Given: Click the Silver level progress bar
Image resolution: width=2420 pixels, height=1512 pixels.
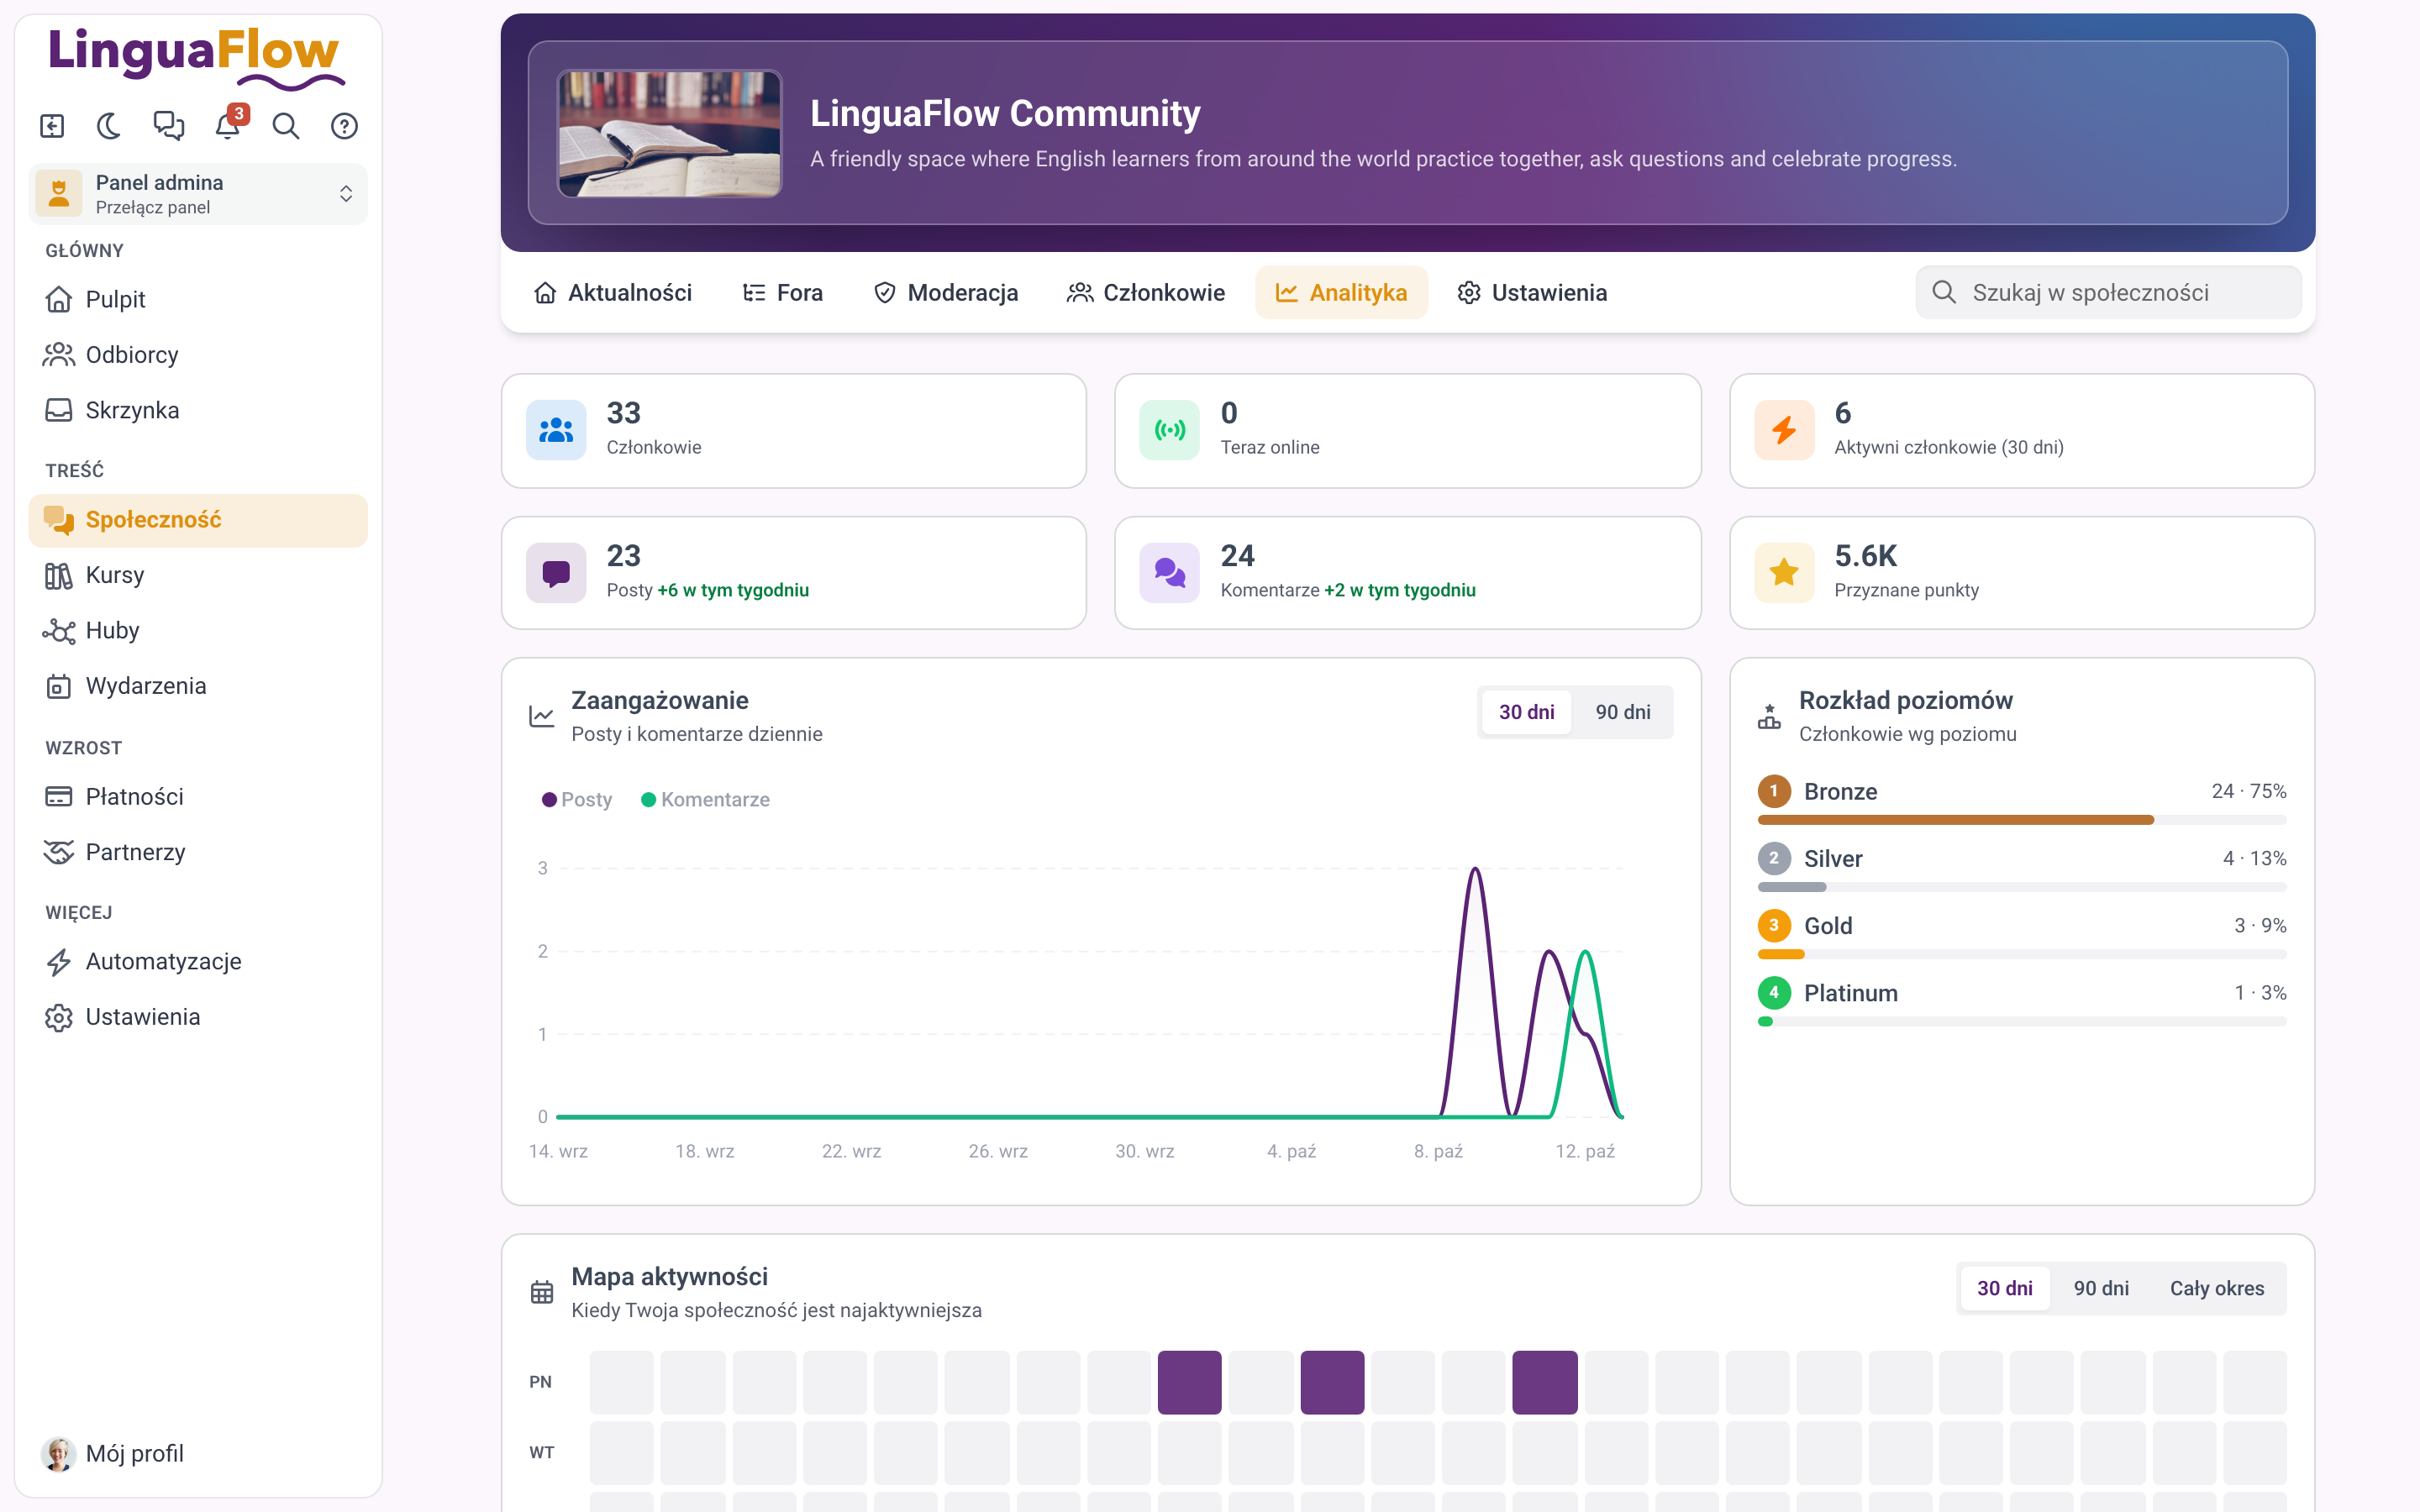Looking at the screenshot, I should click(x=2021, y=887).
